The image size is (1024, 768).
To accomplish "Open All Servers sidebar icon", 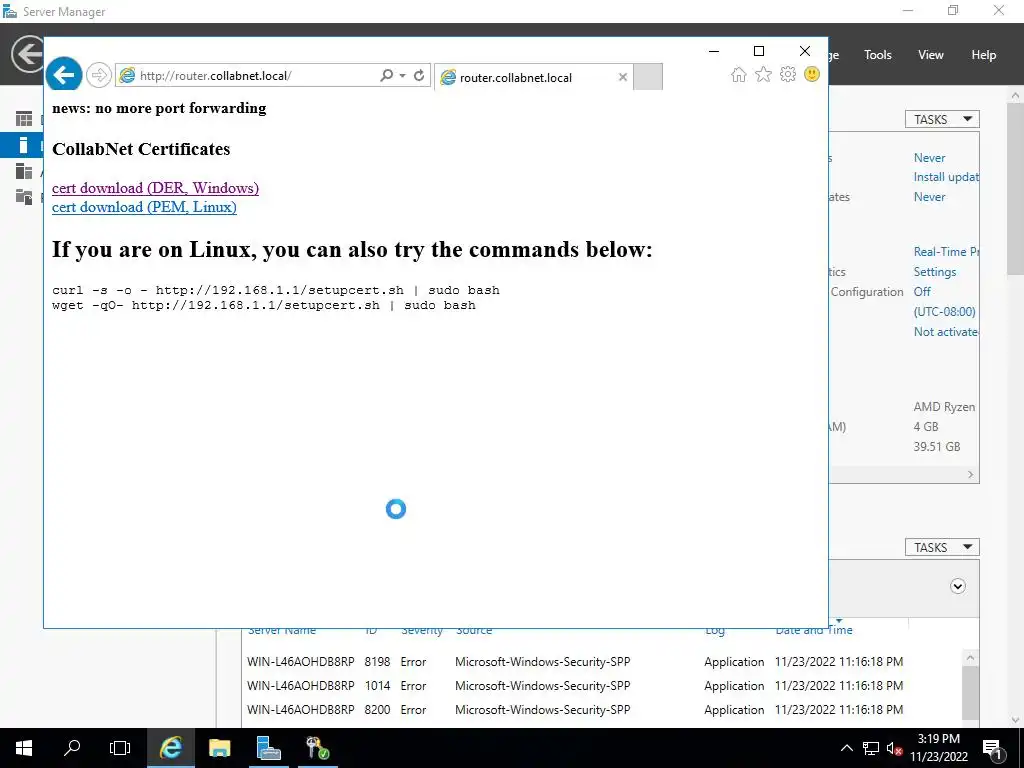I will tap(24, 171).
